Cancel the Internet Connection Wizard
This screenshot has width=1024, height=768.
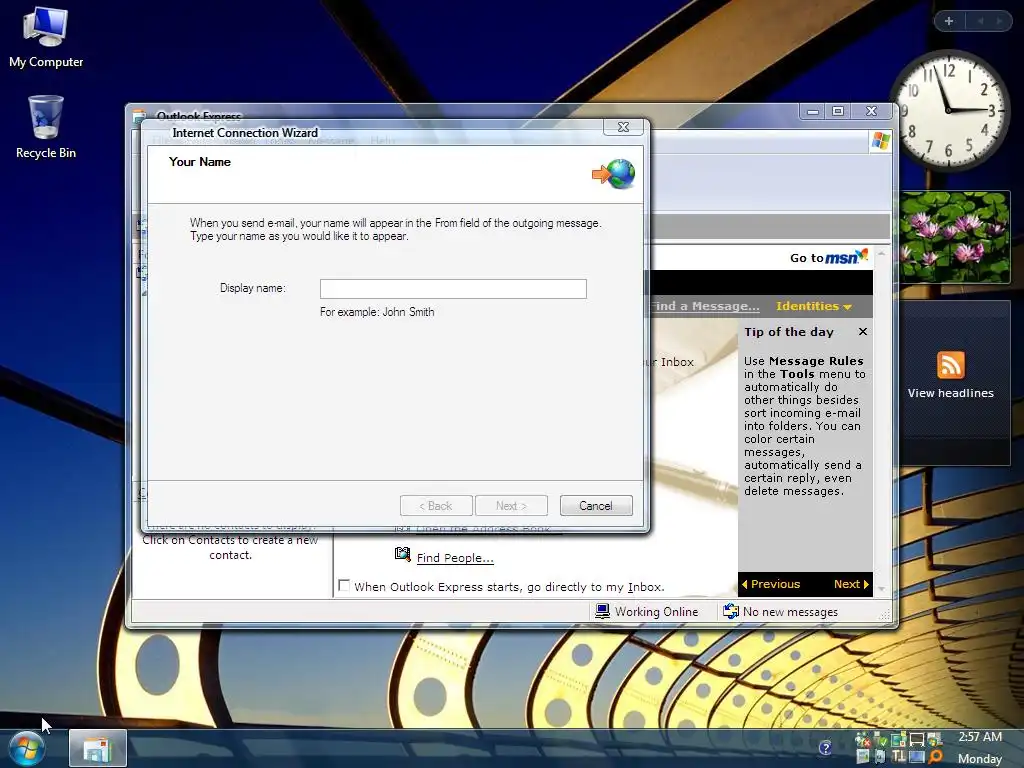[x=596, y=505]
